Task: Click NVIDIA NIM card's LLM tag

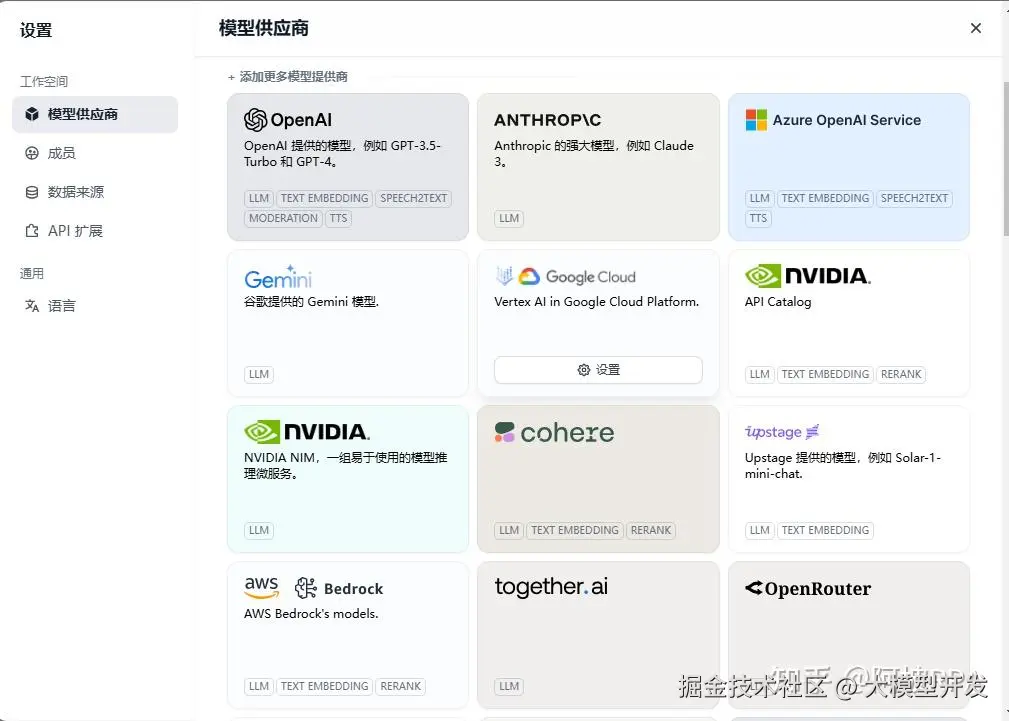Action: 259,530
